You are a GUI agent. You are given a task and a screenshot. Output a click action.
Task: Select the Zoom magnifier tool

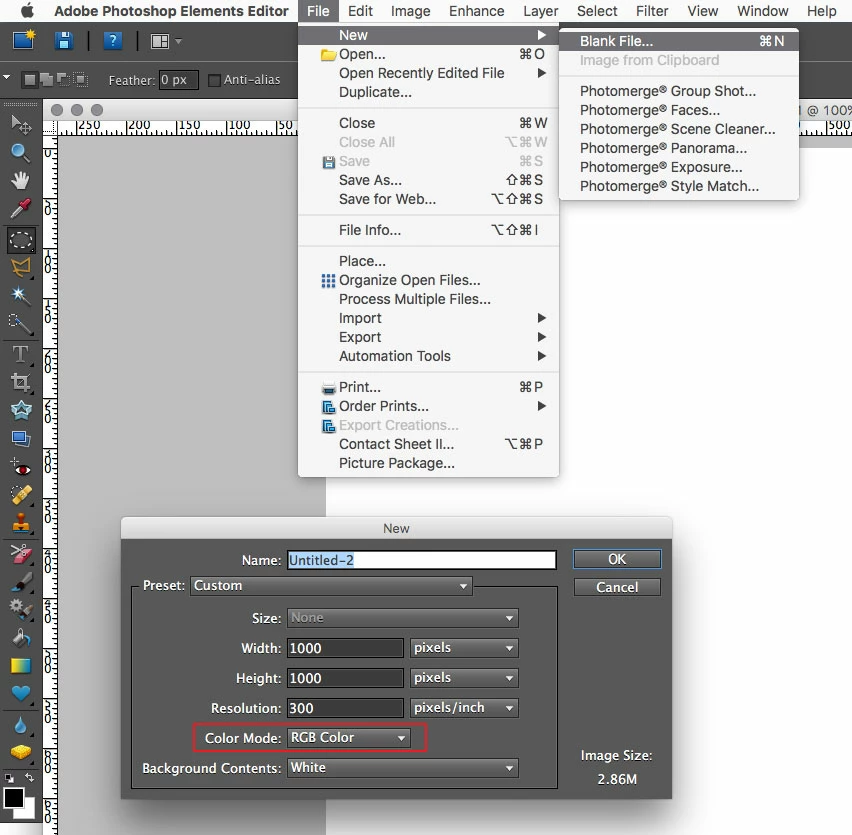coord(21,153)
